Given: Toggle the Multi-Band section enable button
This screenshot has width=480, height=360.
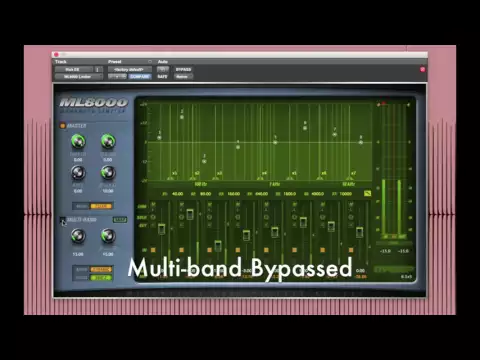Looking at the screenshot, I should tap(62, 220).
